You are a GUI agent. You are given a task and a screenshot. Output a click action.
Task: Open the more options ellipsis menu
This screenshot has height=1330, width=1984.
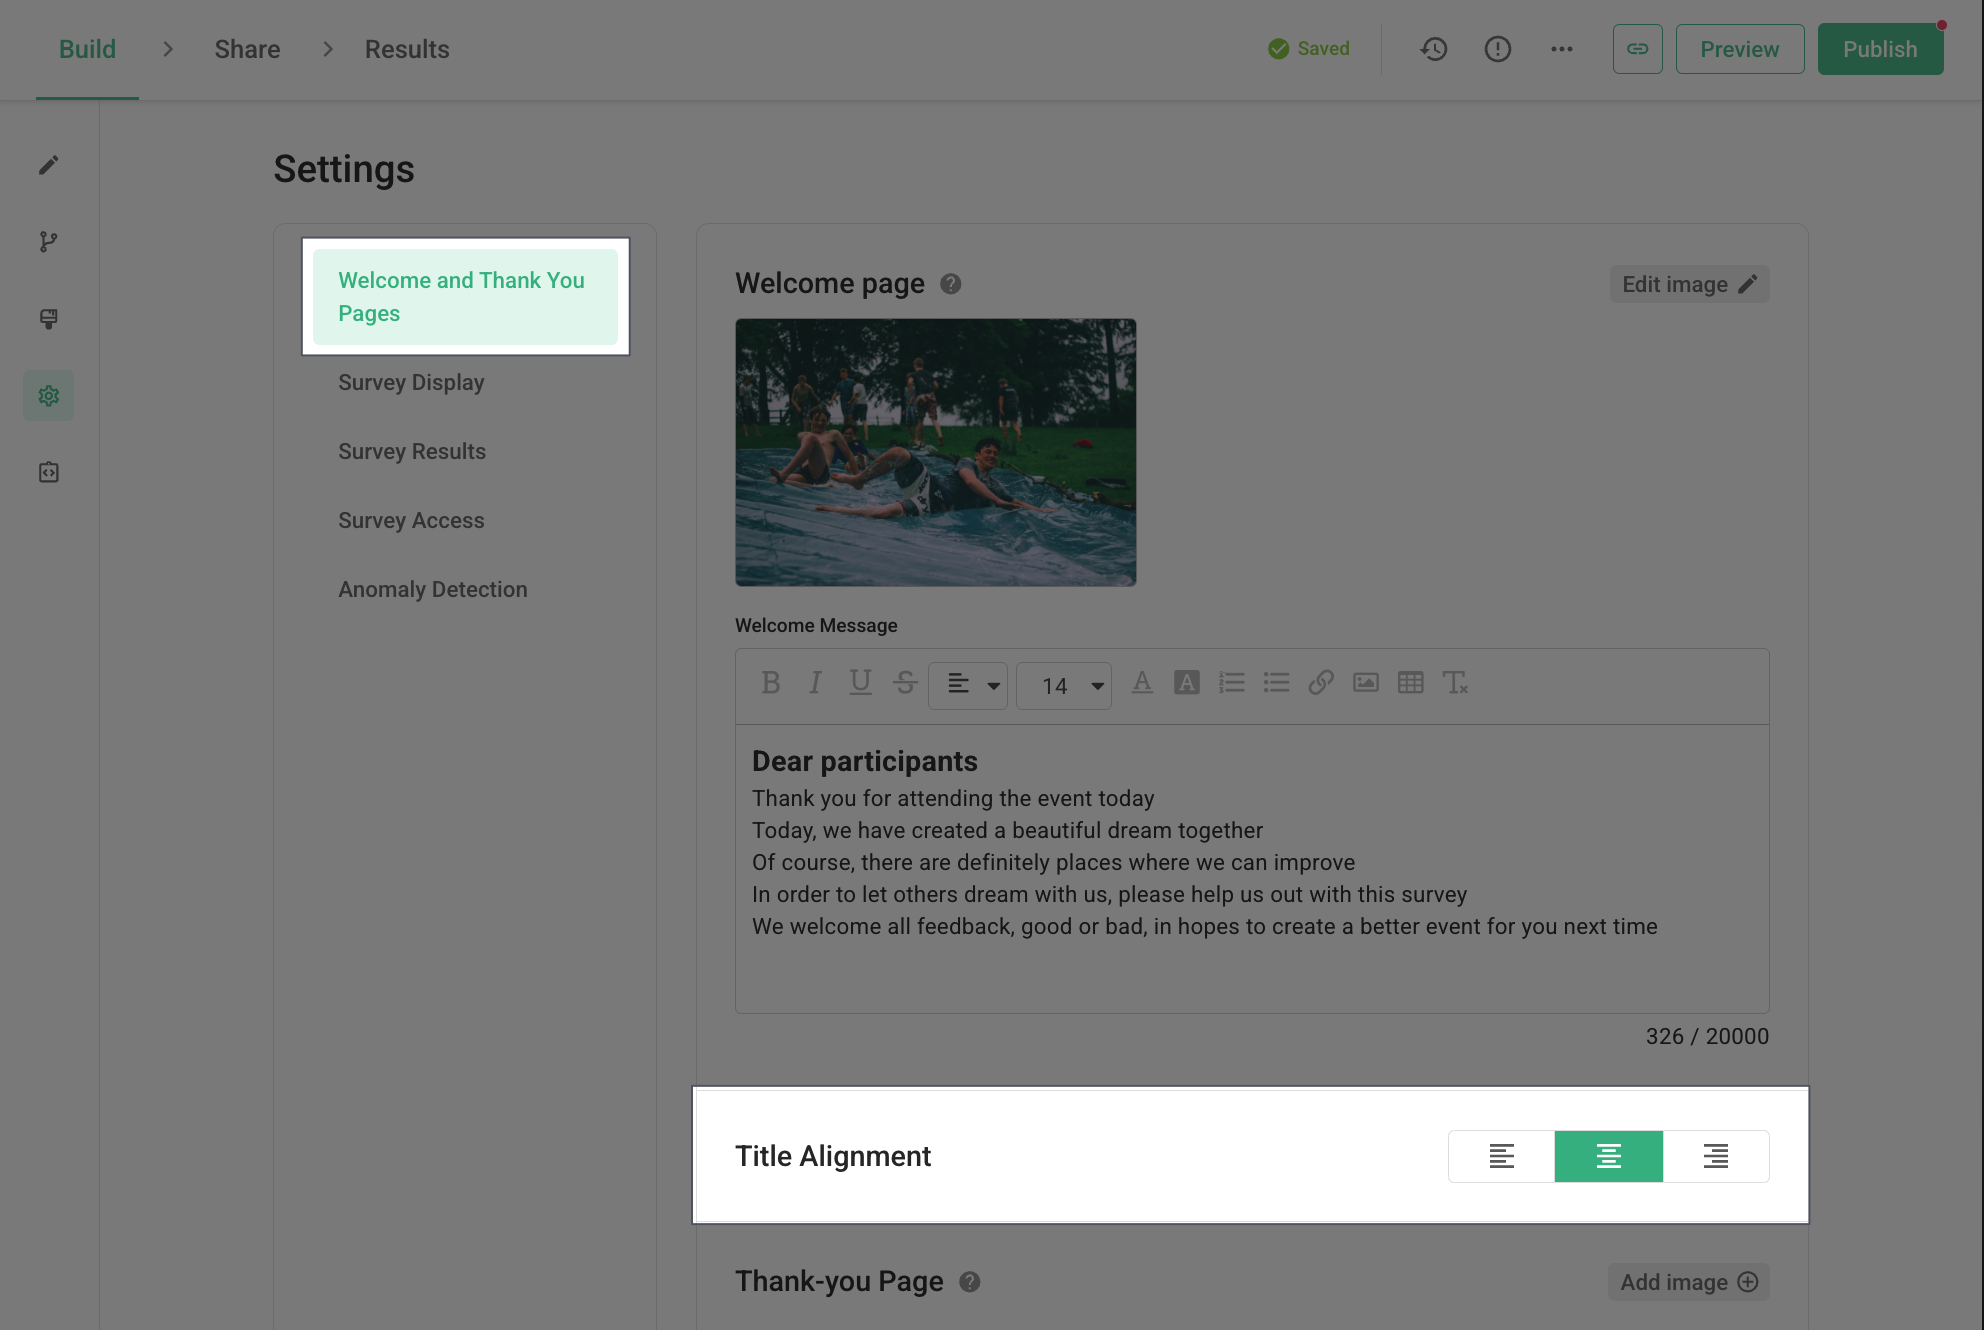[1561, 48]
